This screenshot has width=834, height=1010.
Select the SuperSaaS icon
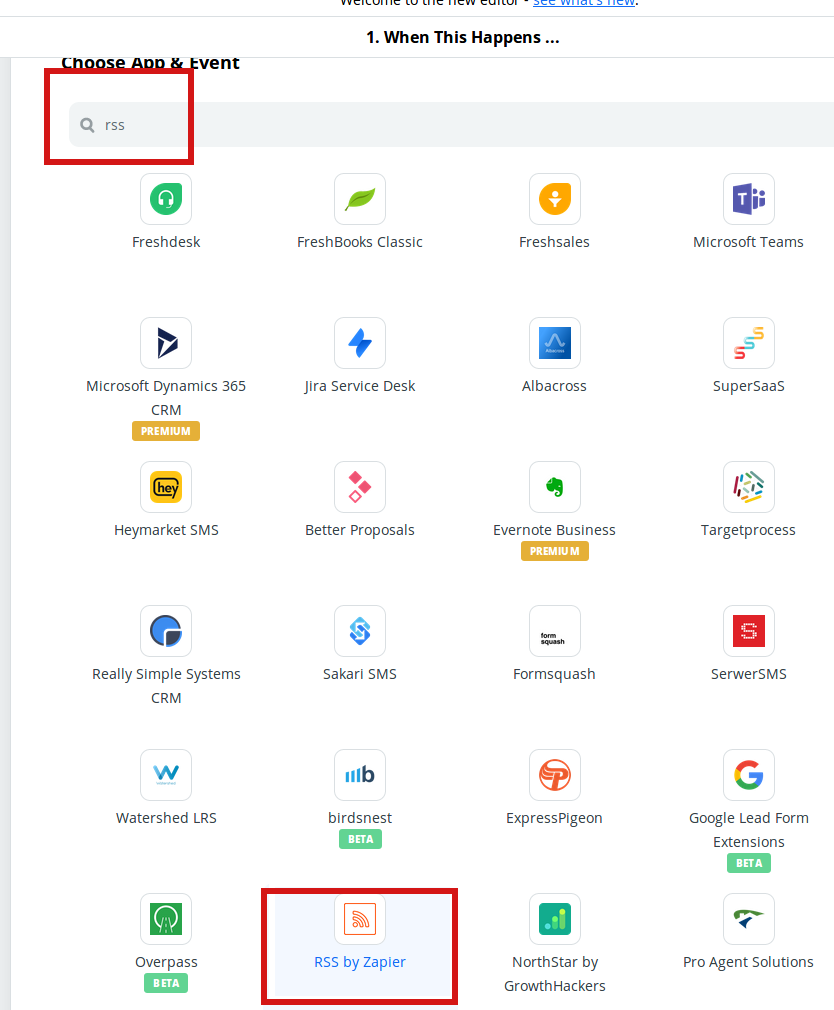point(748,343)
